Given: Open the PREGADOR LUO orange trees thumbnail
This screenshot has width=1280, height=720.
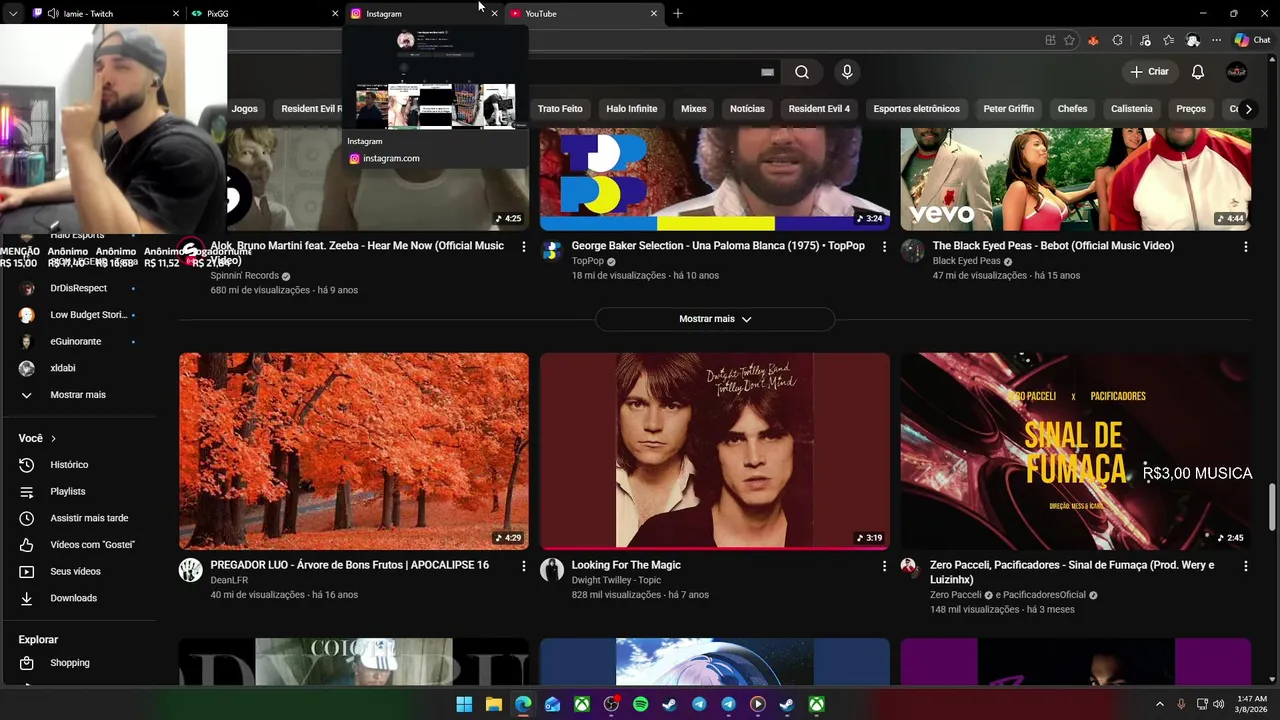Looking at the screenshot, I should [x=354, y=451].
